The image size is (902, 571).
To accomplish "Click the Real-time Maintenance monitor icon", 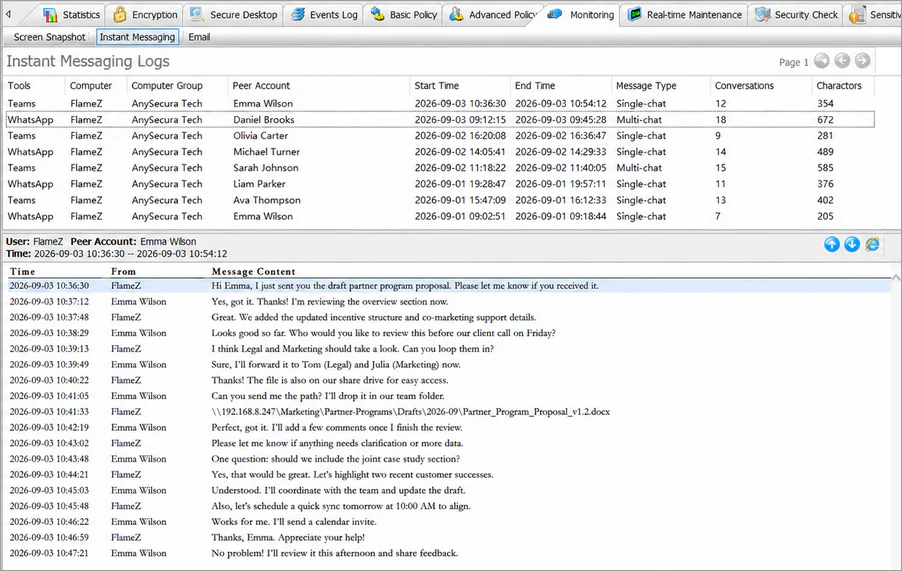I will 635,14.
